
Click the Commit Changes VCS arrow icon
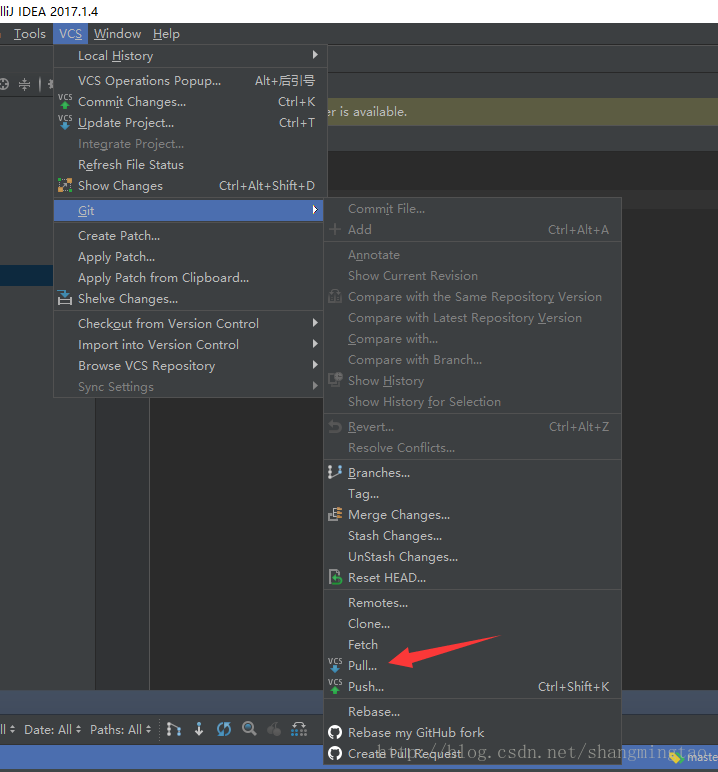(65, 101)
